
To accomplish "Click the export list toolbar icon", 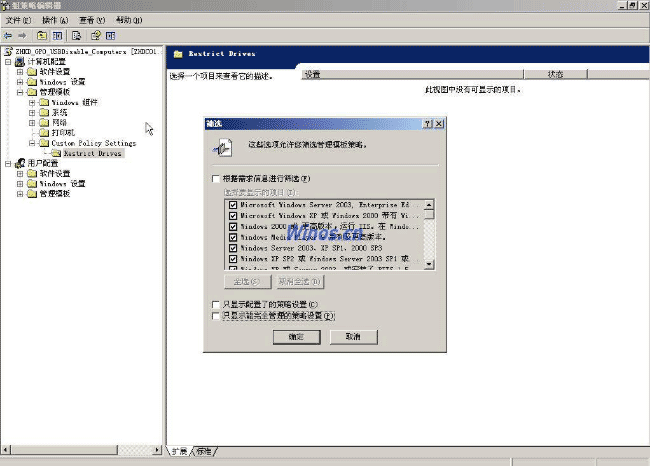I will pos(76,36).
